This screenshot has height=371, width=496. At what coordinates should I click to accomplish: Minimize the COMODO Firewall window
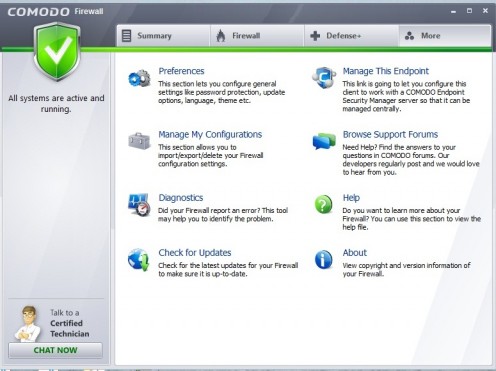point(453,11)
